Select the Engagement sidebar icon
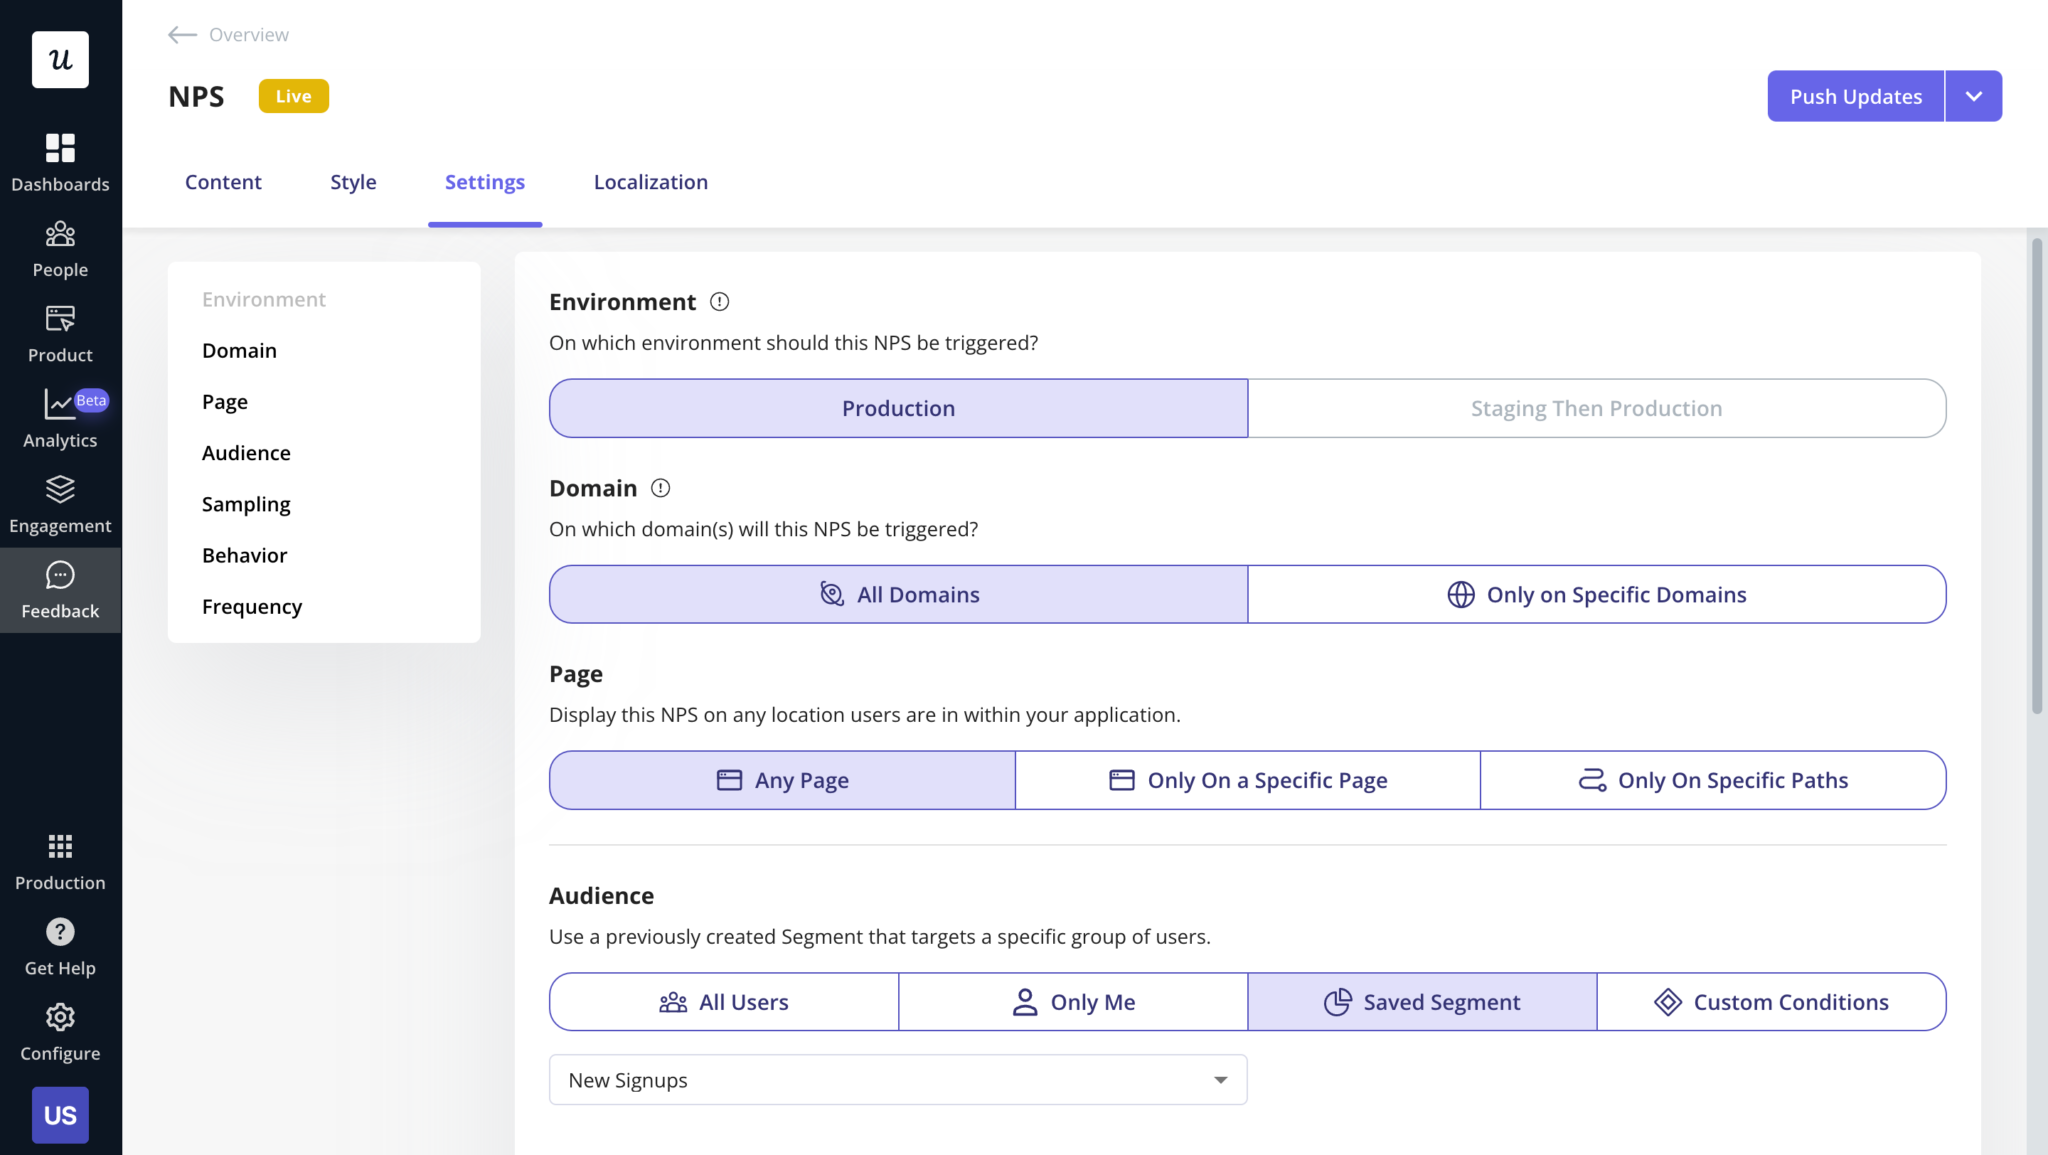Screen dimensions: 2048x1155 pos(60,503)
